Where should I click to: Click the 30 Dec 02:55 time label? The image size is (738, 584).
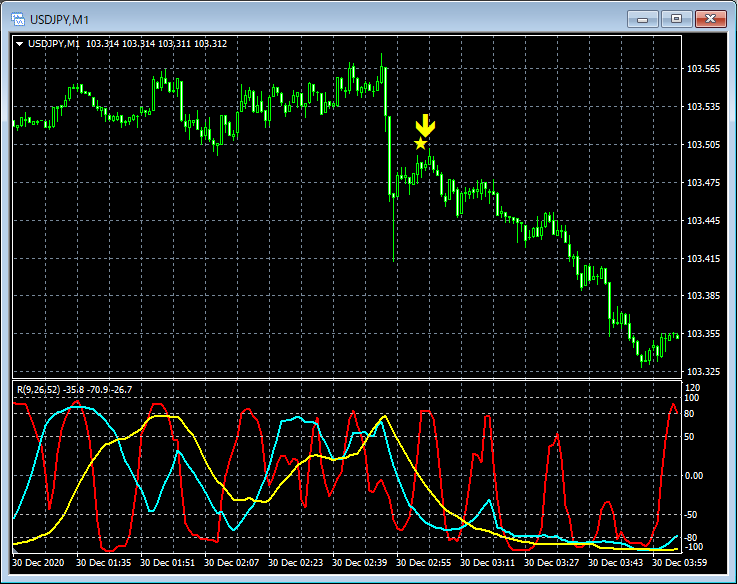click(425, 563)
